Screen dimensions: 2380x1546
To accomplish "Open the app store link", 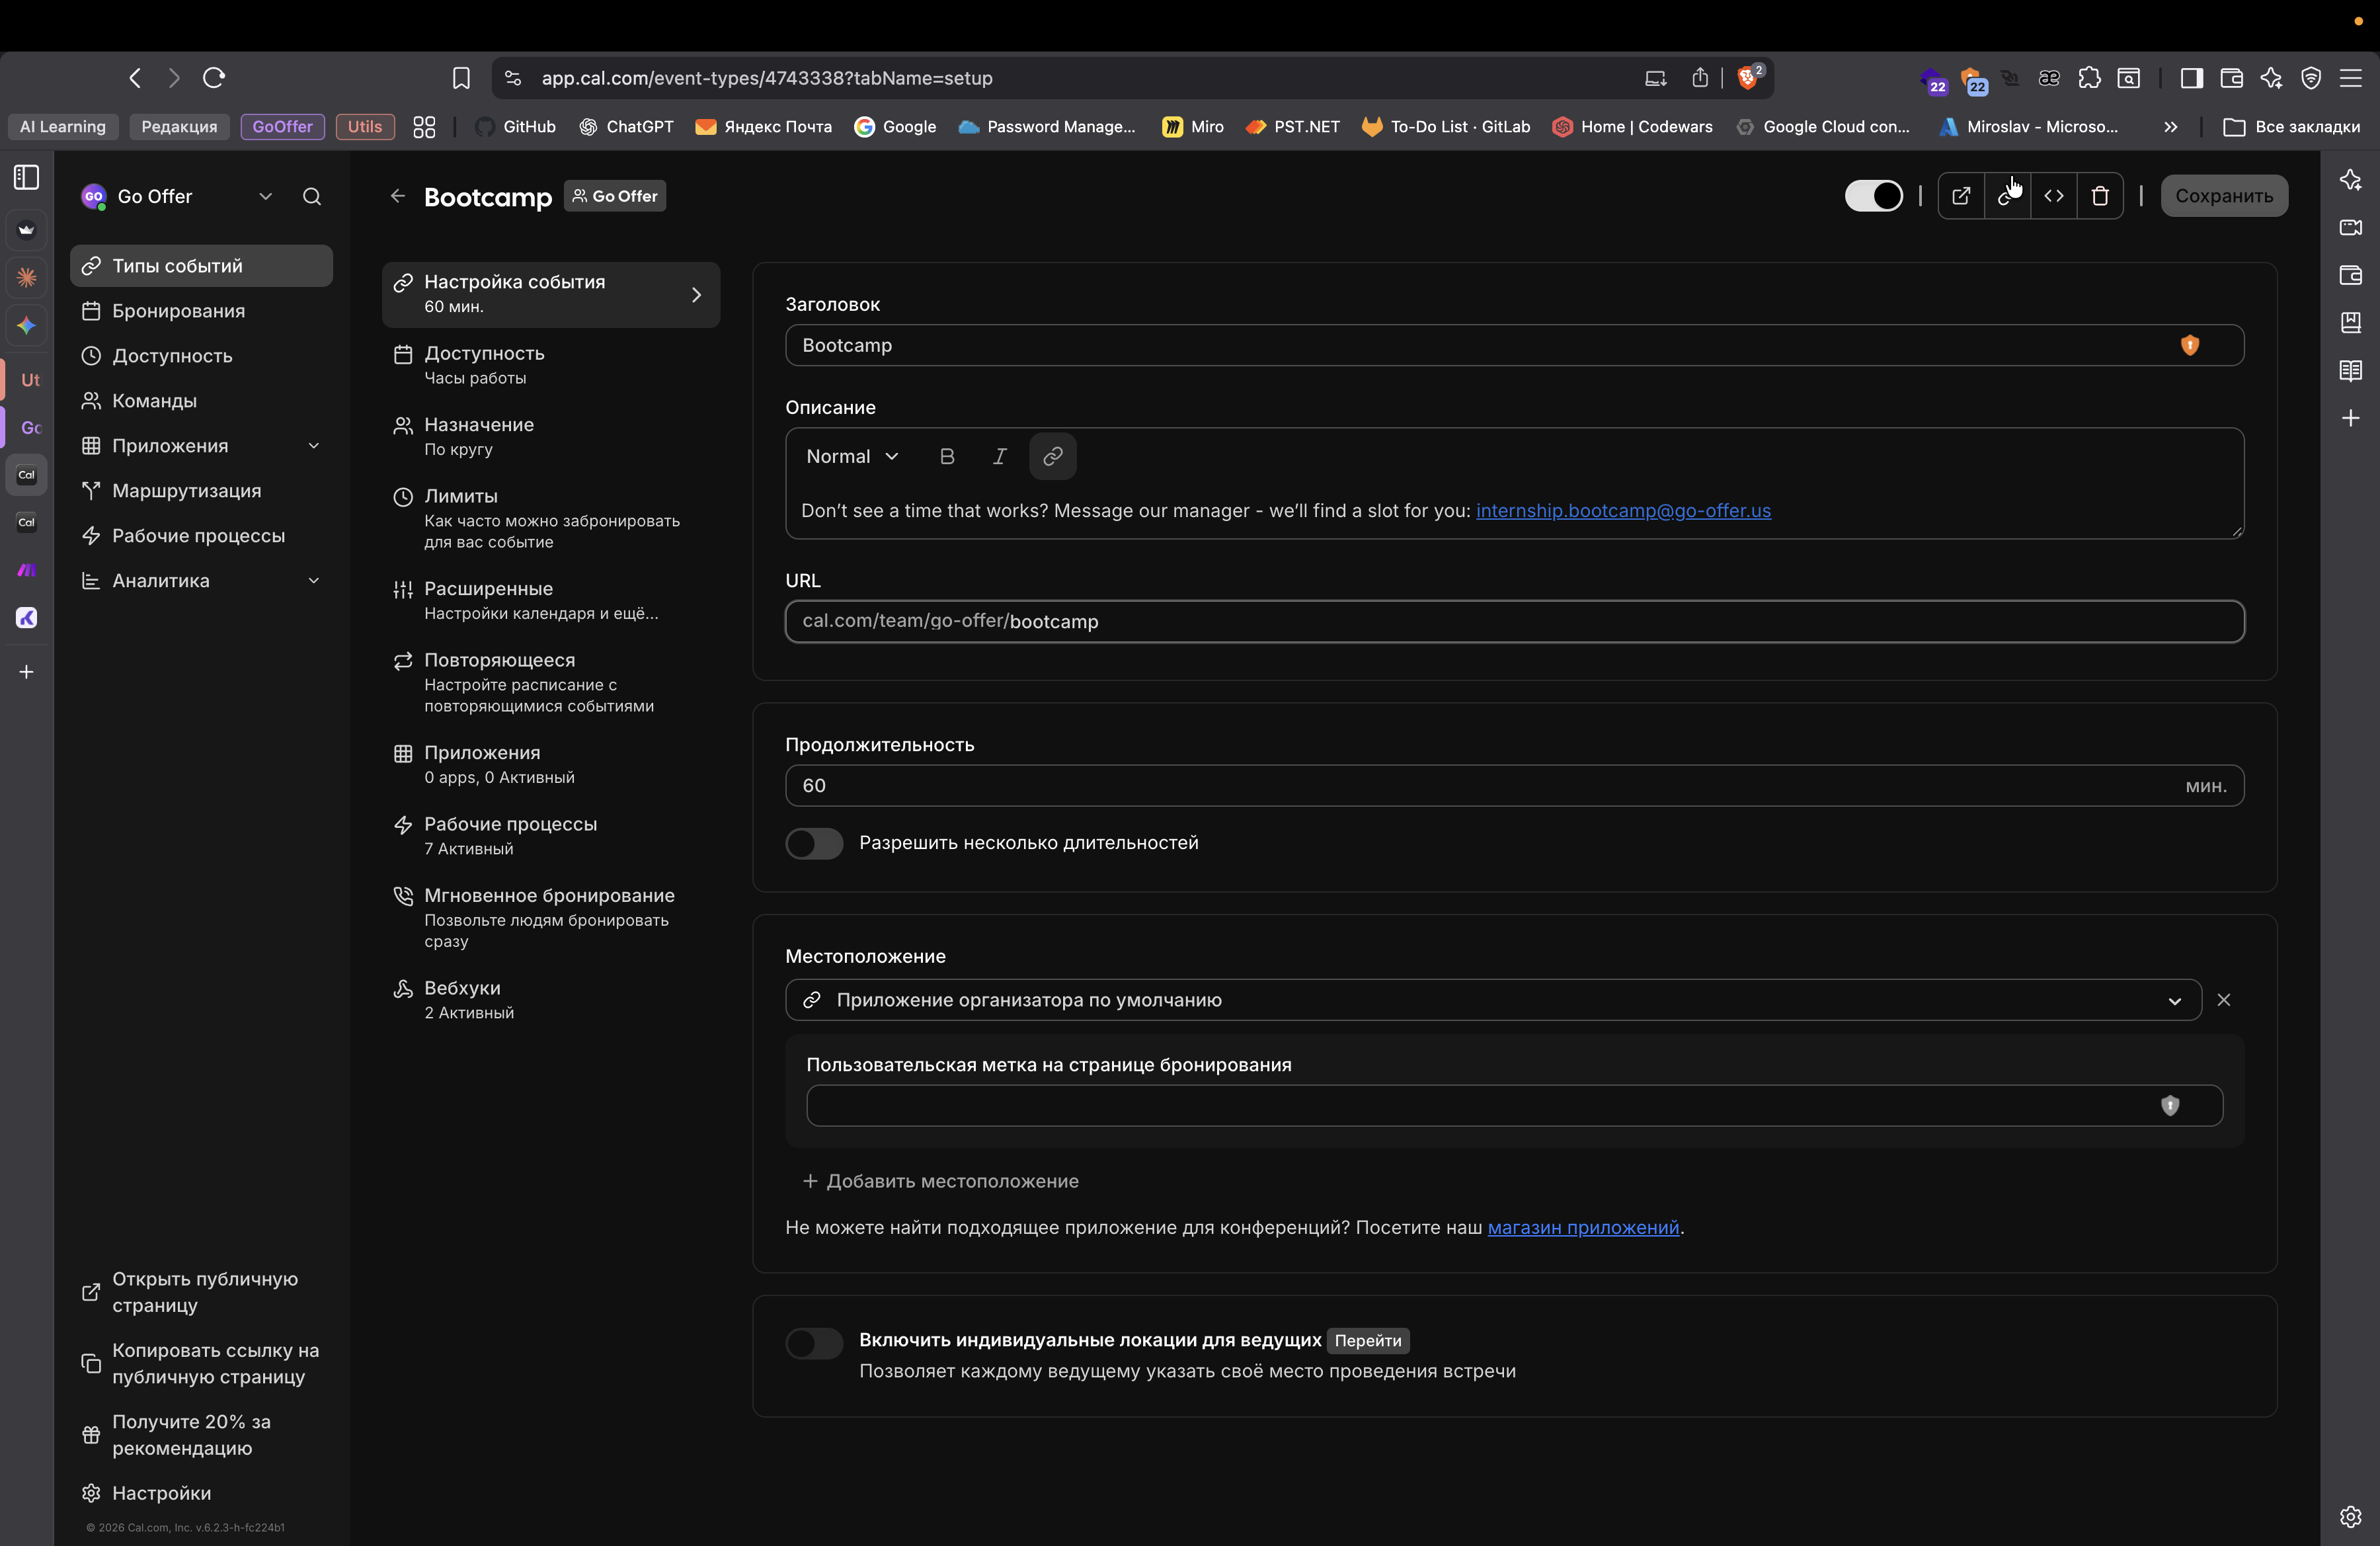I will click(x=1582, y=1227).
